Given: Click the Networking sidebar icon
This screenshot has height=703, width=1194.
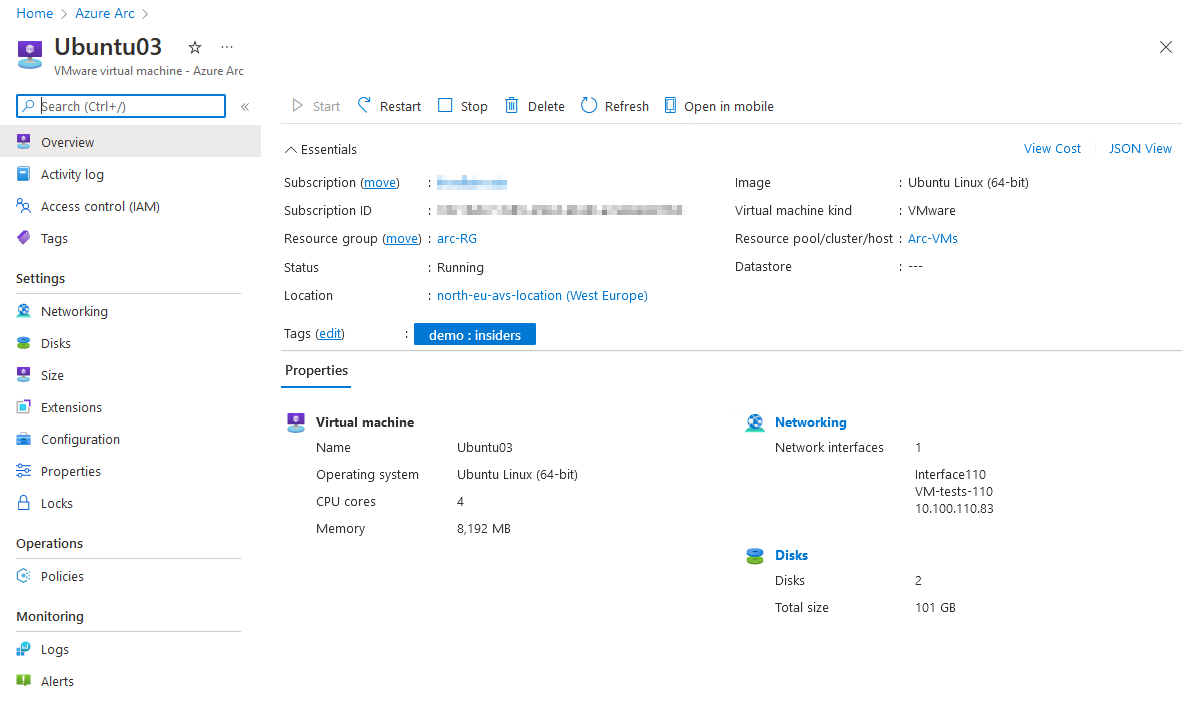Looking at the screenshot, I should (x=24, y=311).
